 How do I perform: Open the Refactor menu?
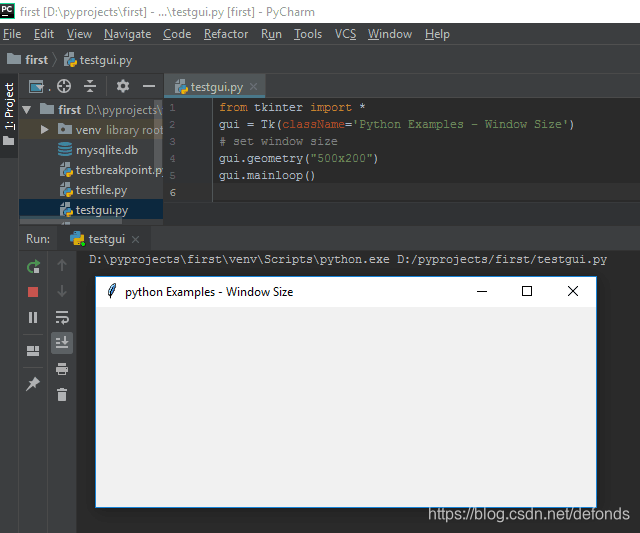(226, 34)
